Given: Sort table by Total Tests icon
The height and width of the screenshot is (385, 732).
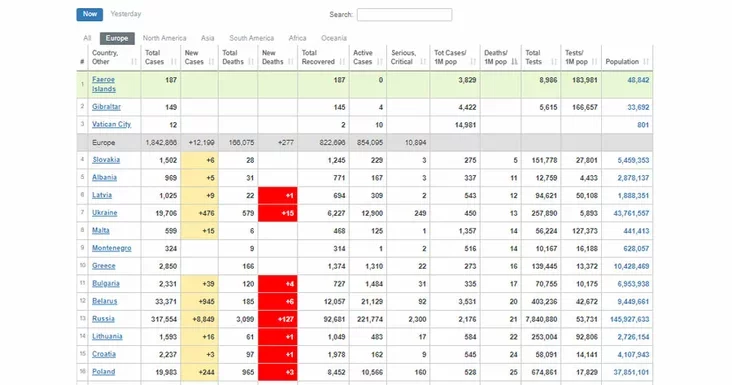Looking at the screenshot, I should pyautogui.click(x=554, y=62).
